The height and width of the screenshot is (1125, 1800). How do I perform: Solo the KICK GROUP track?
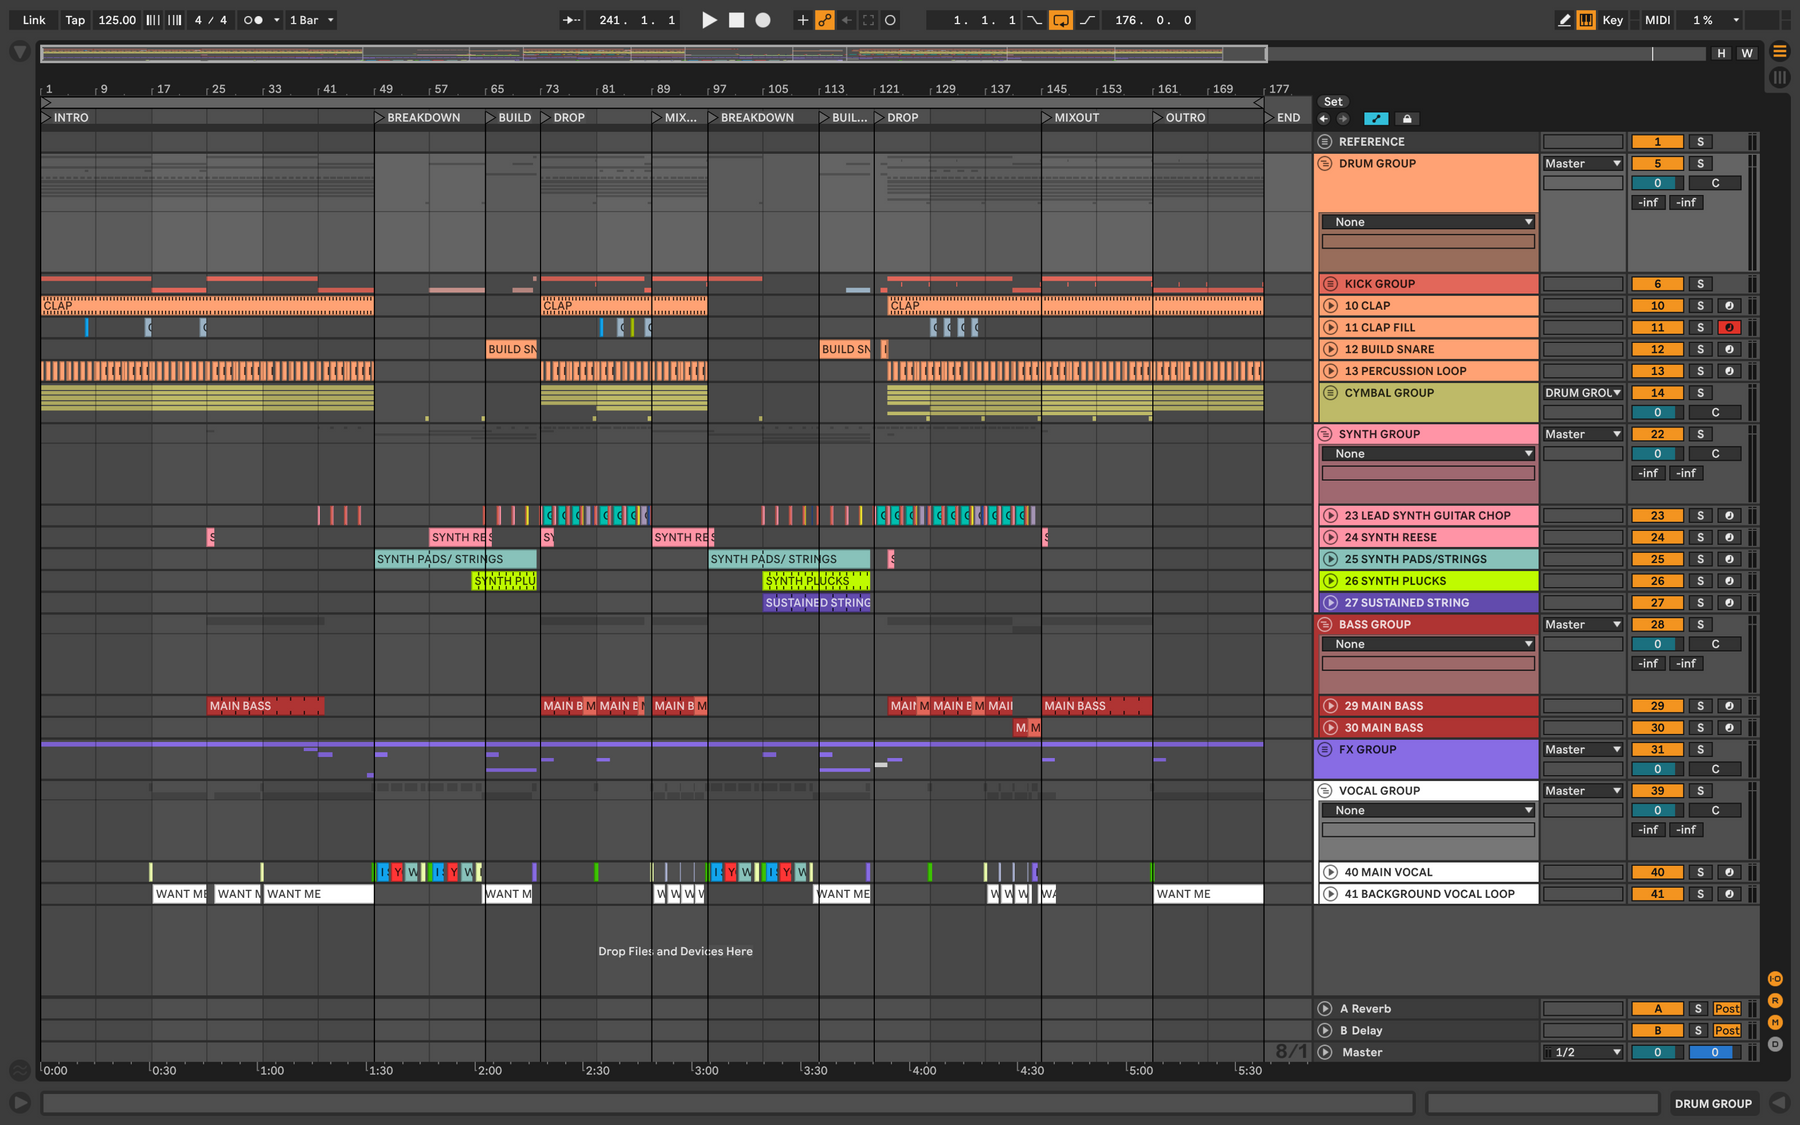pyautogui.click(x=1700, y=284)
